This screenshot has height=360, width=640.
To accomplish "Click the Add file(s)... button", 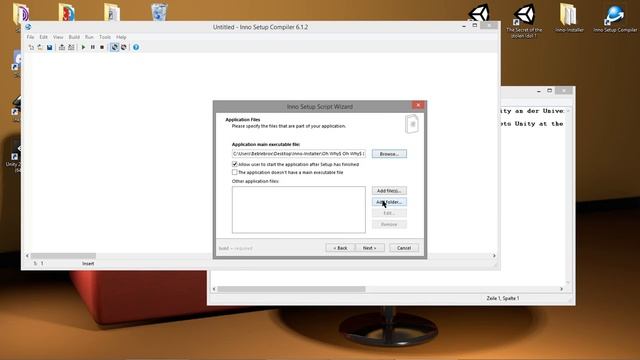I will pos(389,191).
